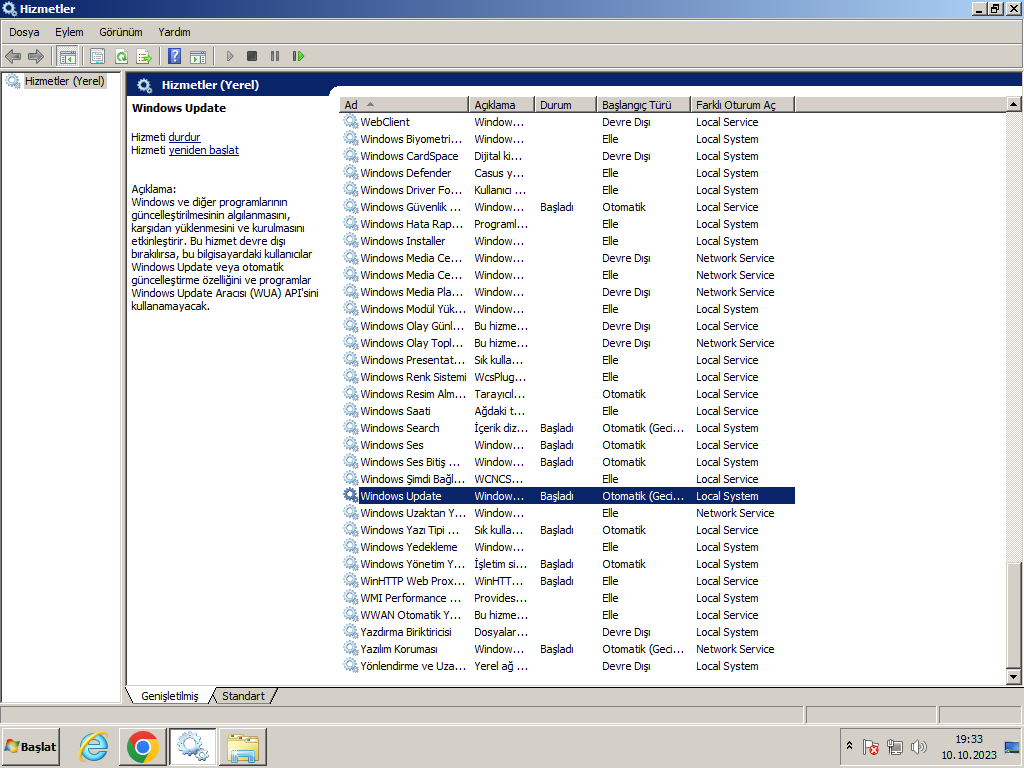Click the Action Center flag tray icon
Image resolution: width=1024 pixels, height=768 pixels.
(x=871, y=746)
